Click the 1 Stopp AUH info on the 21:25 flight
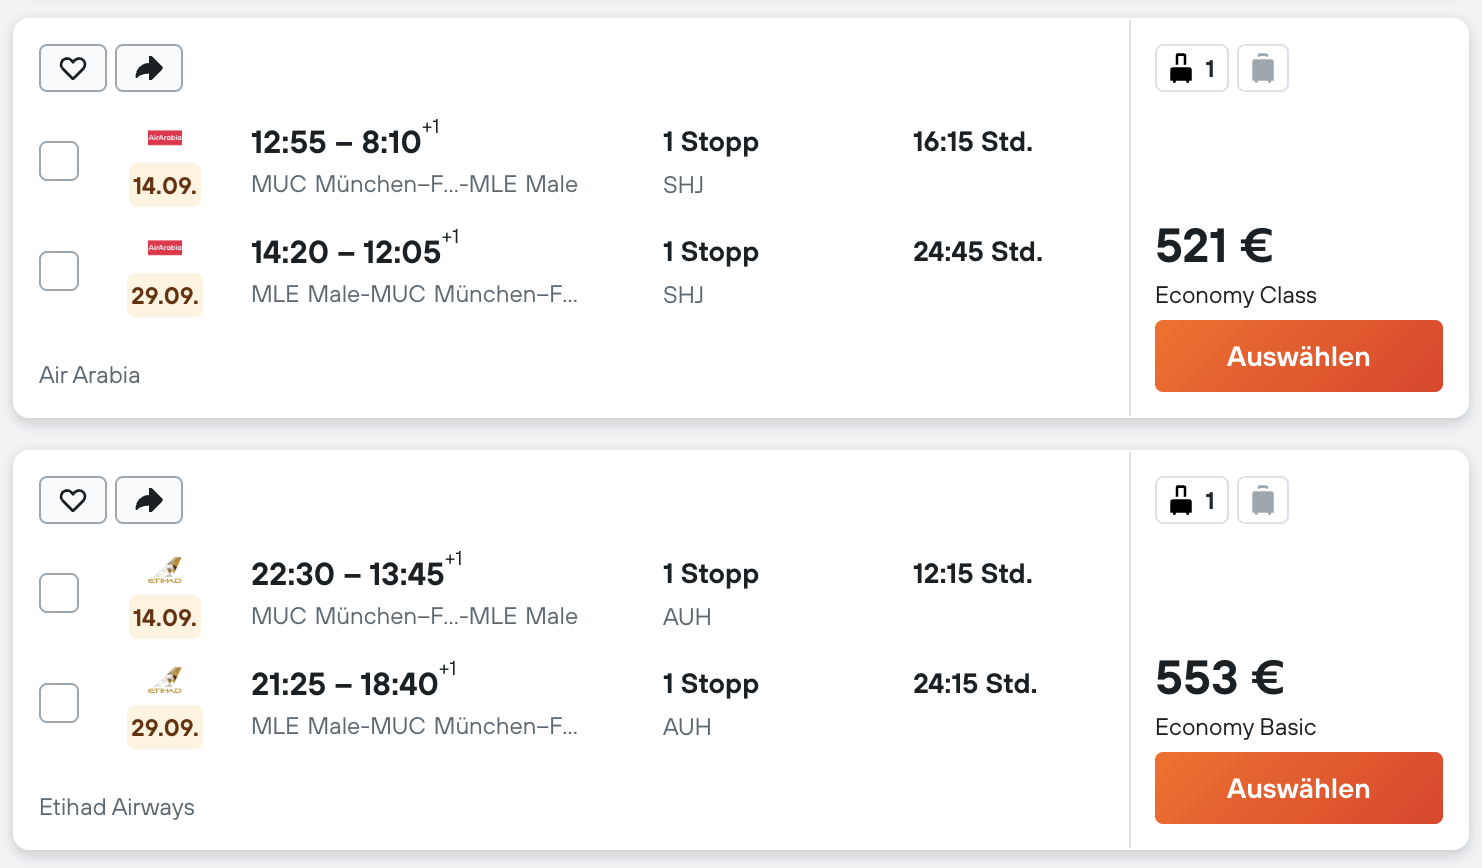Screen dimensions: 1482x868 (711, 704)
